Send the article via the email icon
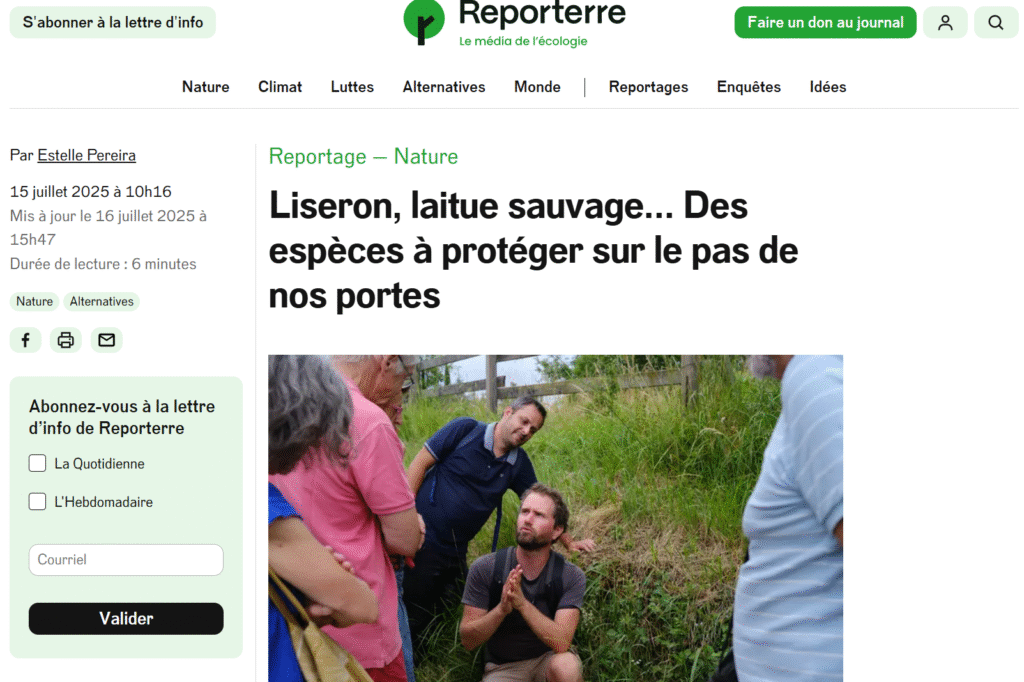The width and height of the screenshot is (1024, 682). tap(106, 340)
